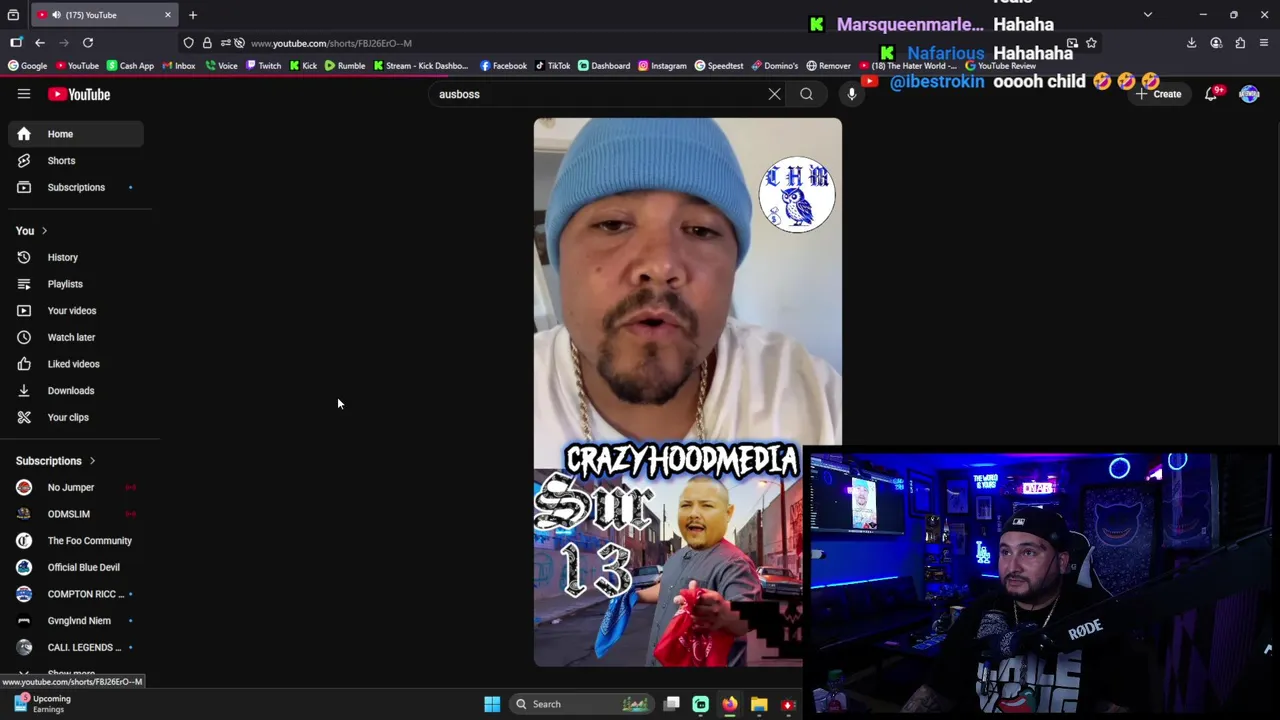Viewport: 1280px width, 720px height.
Task: Open Cash App bookmark
Action: (130, 66)
